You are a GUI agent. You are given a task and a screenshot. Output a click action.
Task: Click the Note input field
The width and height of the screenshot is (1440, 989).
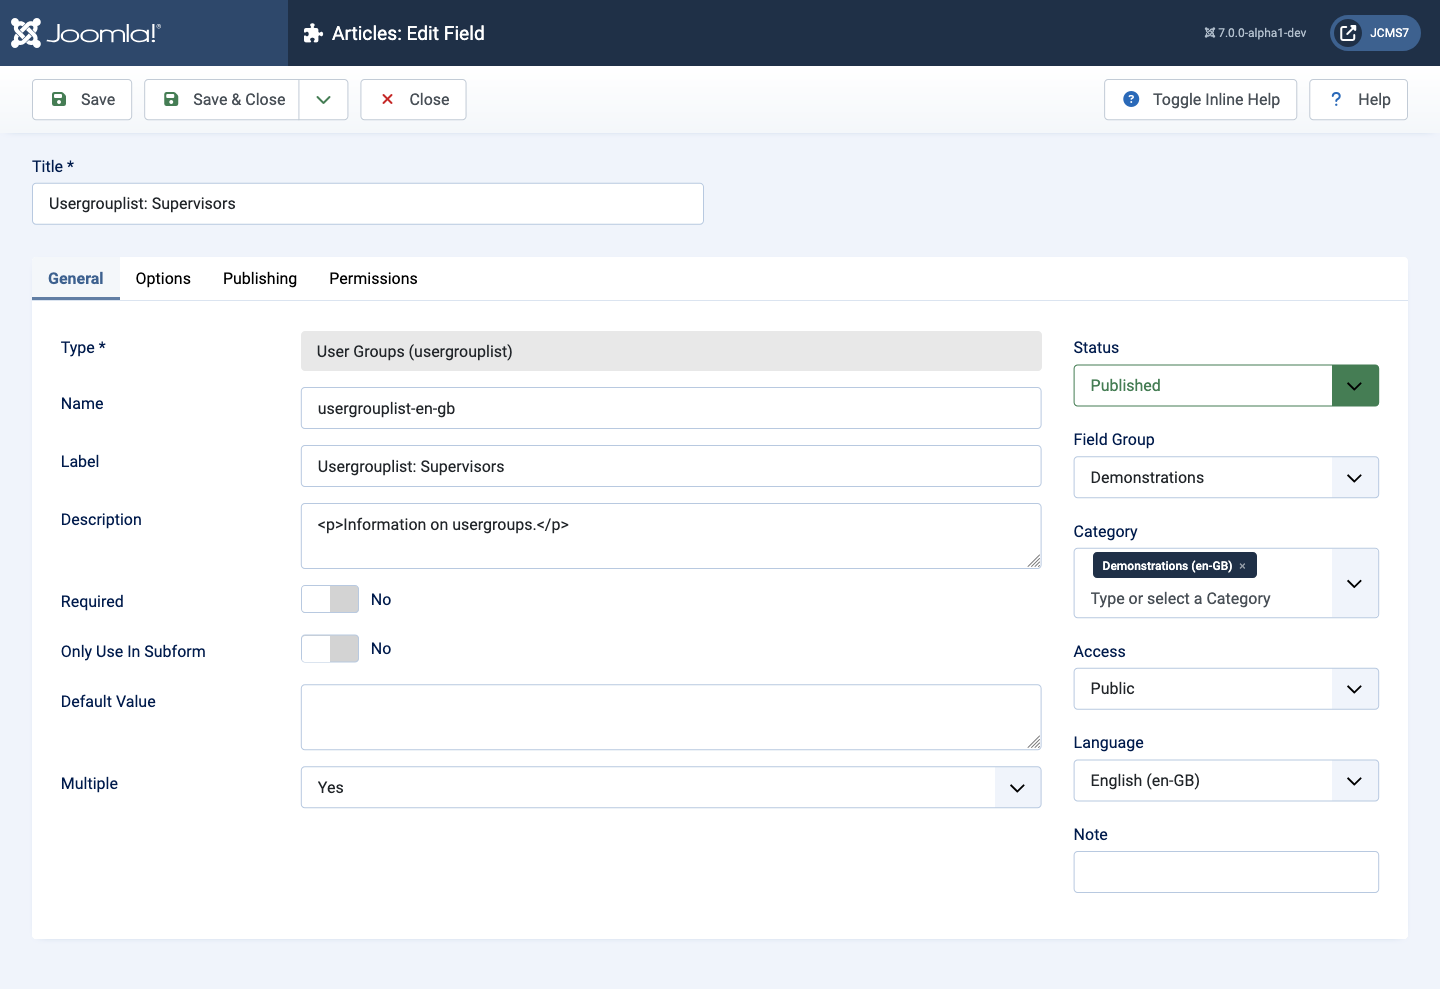click(x=1226, y=872)
